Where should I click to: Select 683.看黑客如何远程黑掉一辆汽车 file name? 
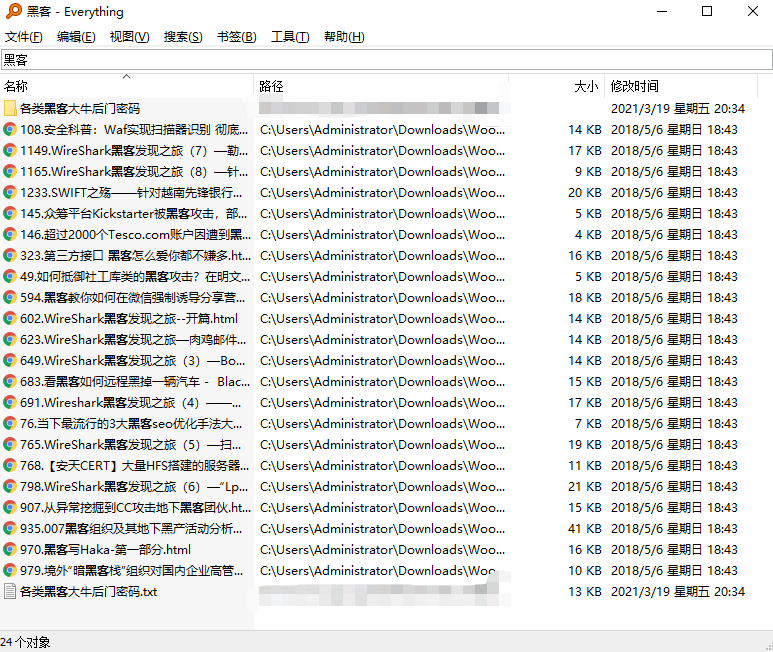[x=135, y=382]
